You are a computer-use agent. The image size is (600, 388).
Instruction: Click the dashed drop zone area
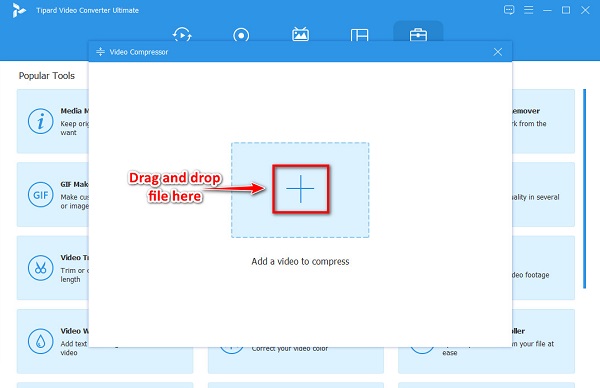click(300, 190)
